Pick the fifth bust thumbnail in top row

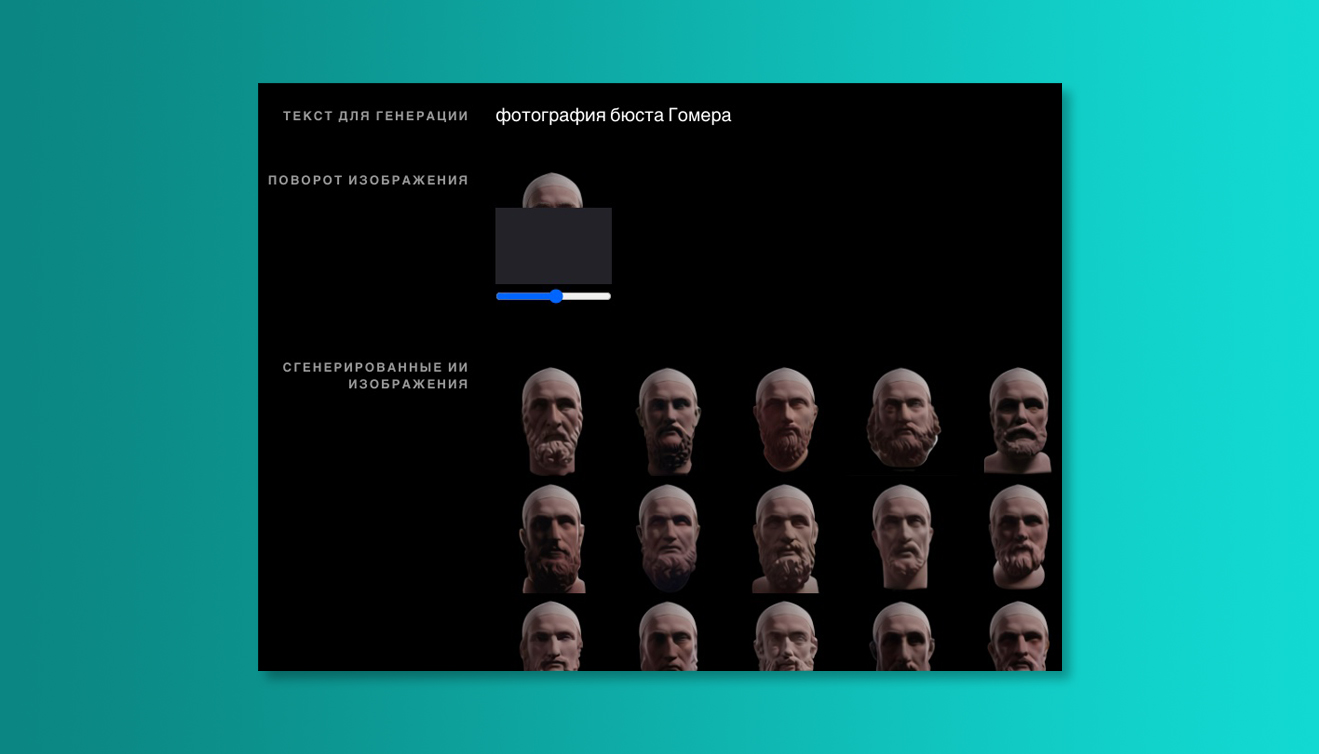point(1018,420)
